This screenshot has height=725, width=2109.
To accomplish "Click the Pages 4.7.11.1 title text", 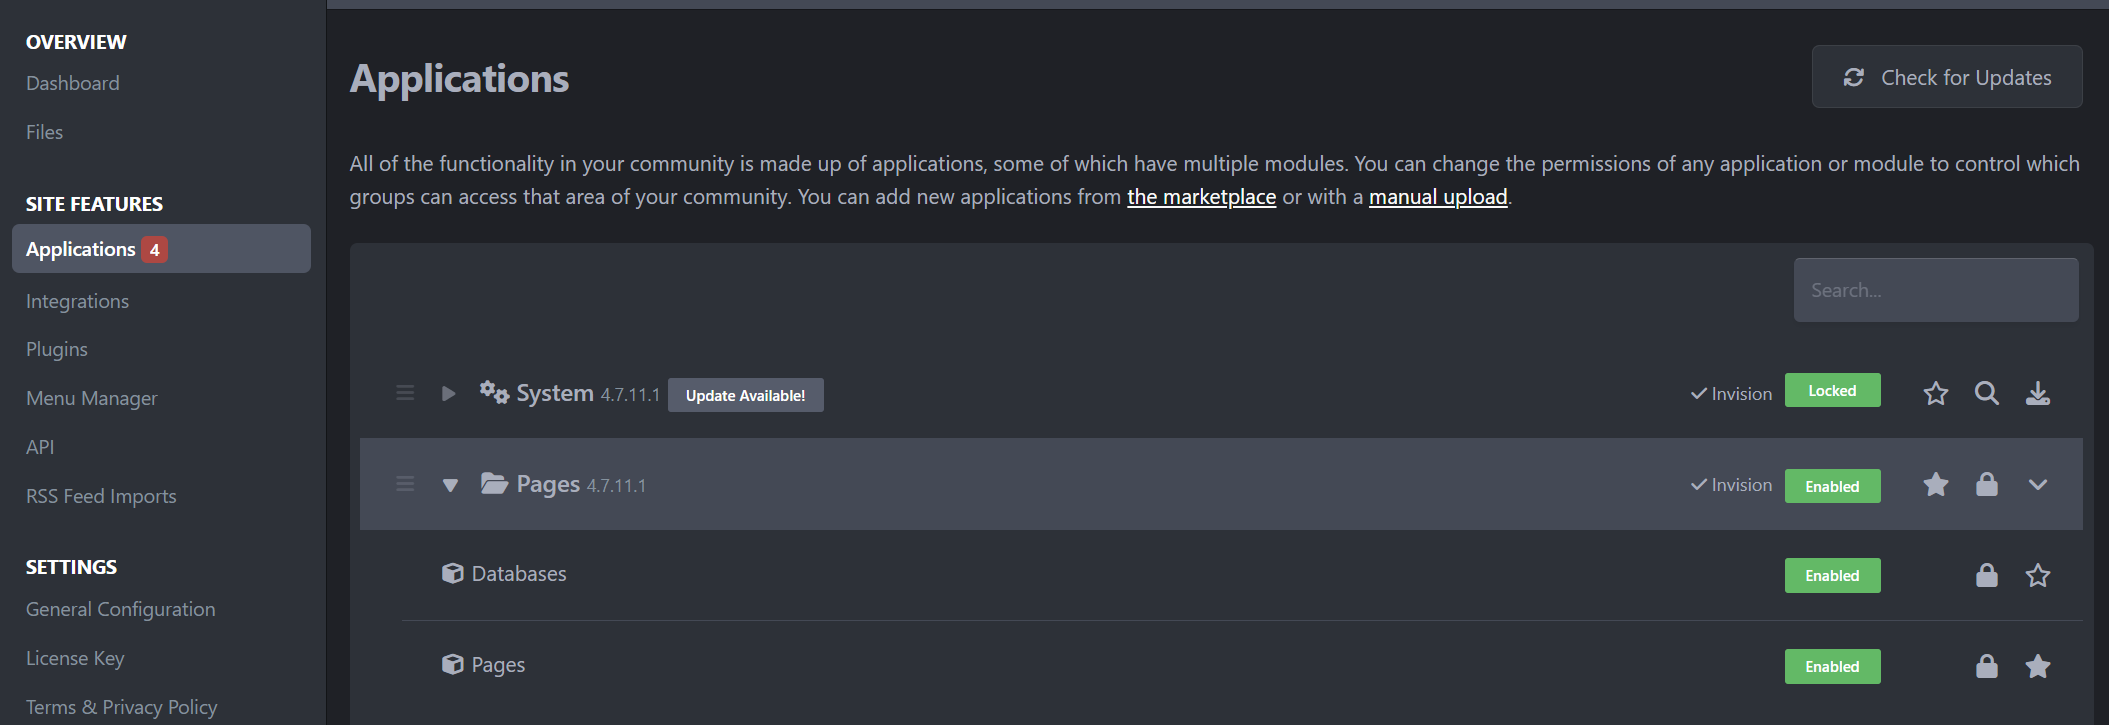I will click(581, 485).
